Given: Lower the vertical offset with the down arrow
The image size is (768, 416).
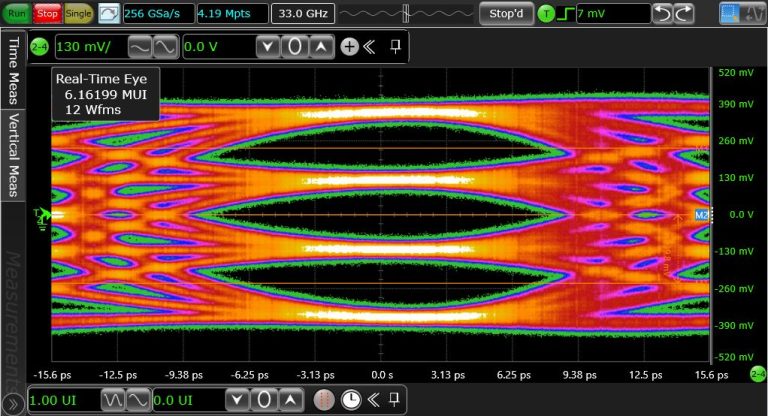Looking at the screenshot, I should pyautogui.click(x=267, y=47).
